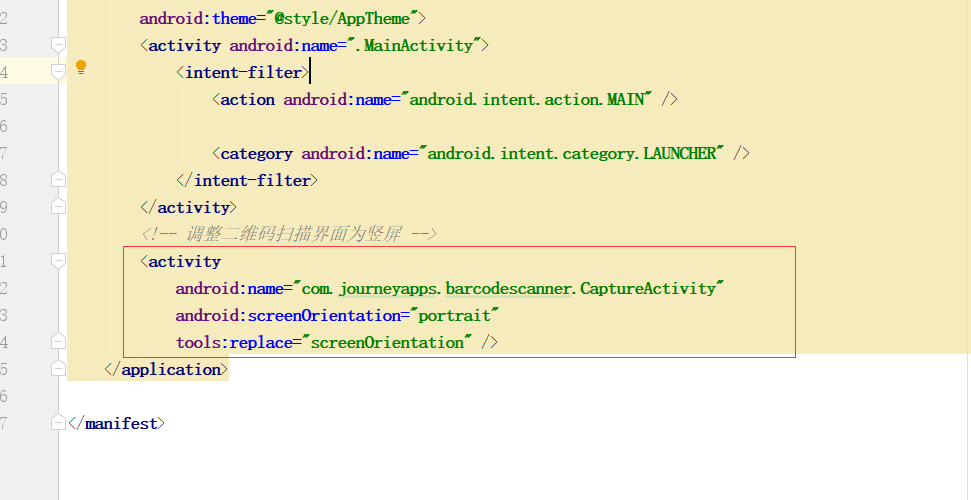This screenshot has width=971, height=500.
Task: Click the closing </manifest> tag
Action: point(116,423)
